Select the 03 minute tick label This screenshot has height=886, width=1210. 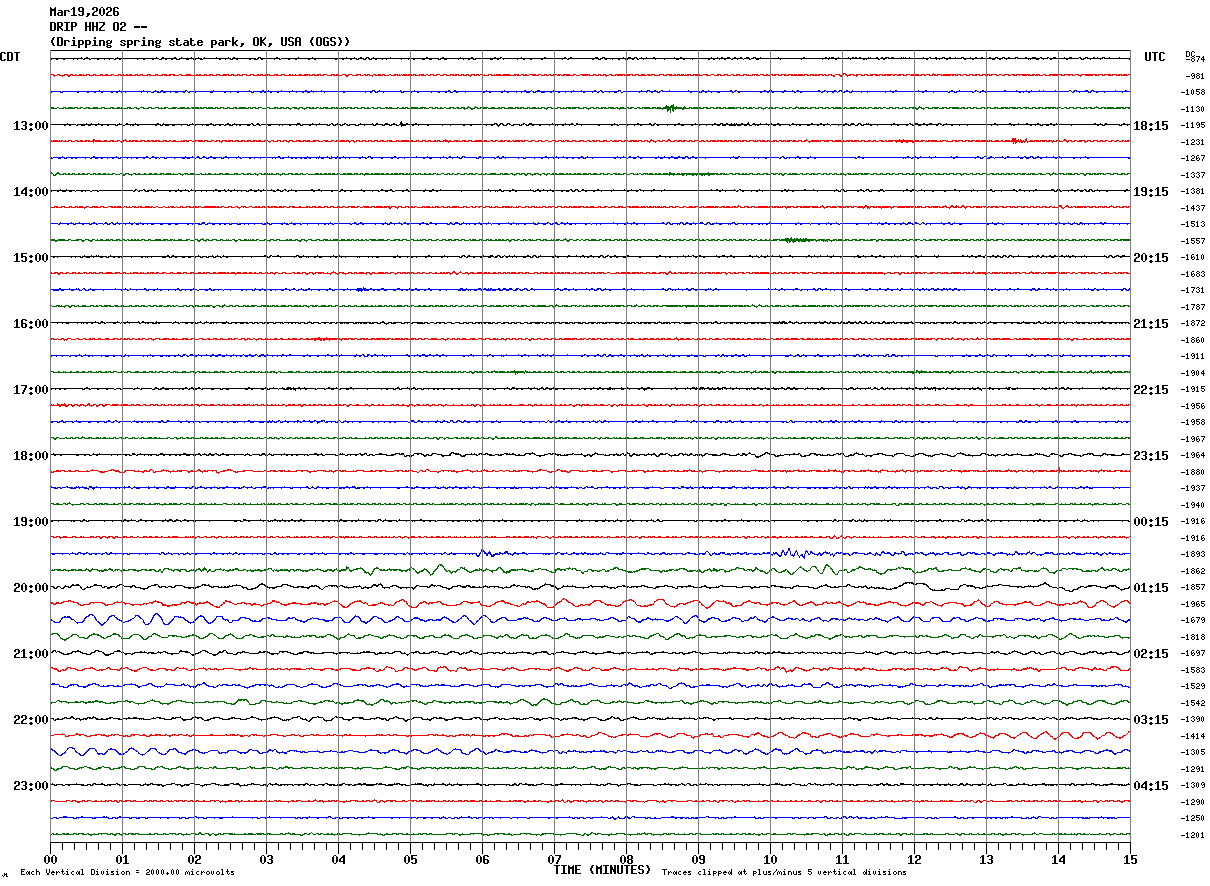click(x=266, y=859)
